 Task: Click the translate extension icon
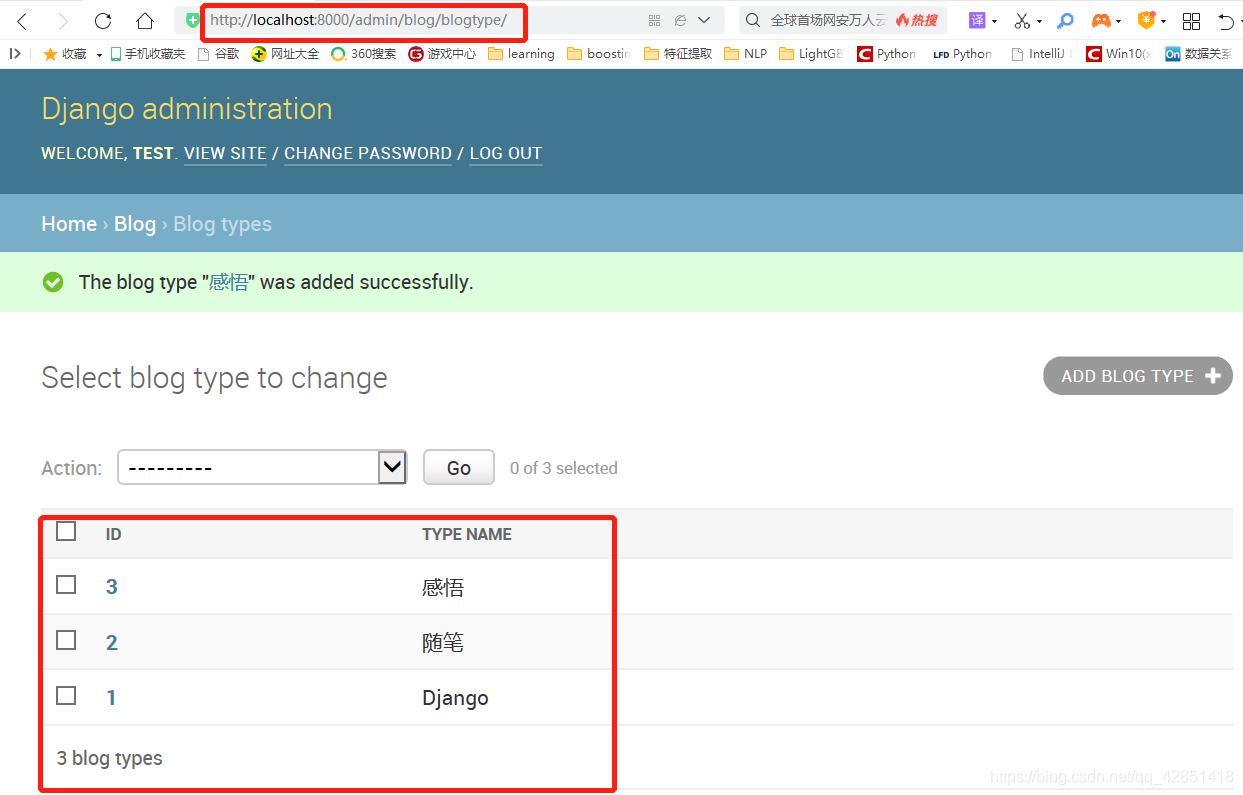click(977, 20)
